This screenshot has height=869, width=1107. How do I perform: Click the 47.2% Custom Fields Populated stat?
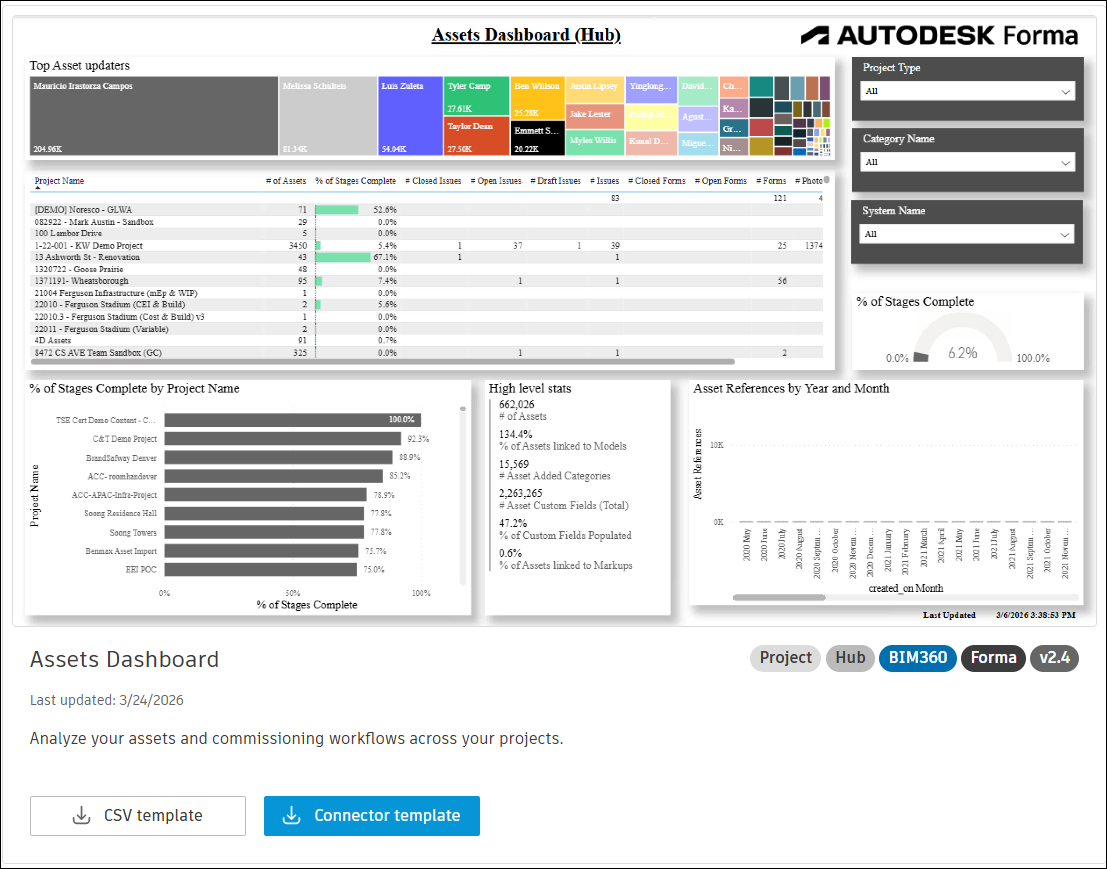coord(565,529)
